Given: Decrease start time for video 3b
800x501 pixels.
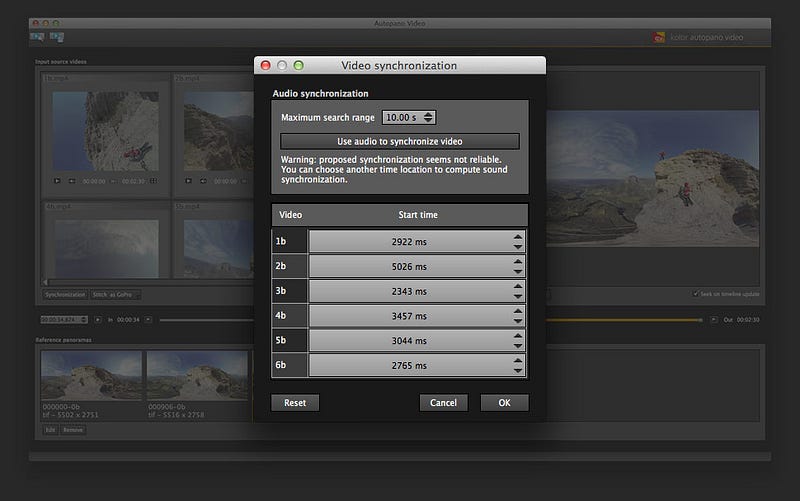Looking at the screenshot, I should tap(518, 296).
